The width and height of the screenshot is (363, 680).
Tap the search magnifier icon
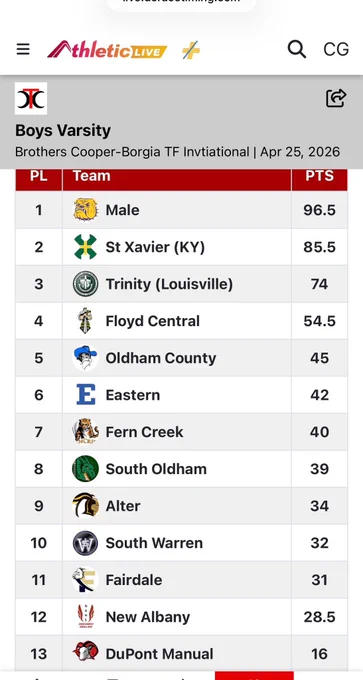(x=297, y=49)
